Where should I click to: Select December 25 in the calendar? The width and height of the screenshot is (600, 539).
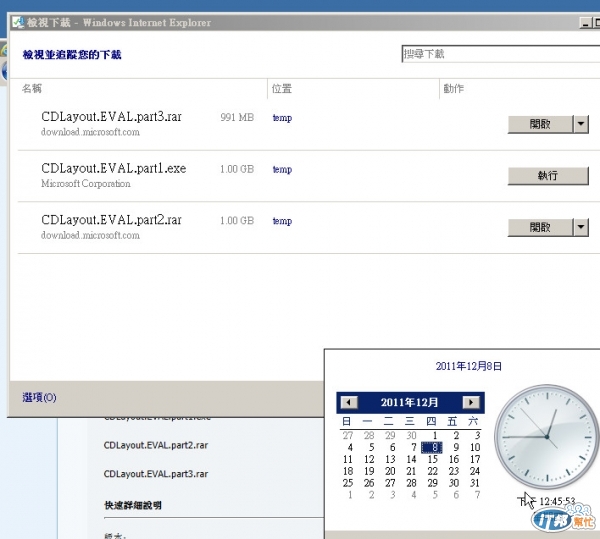coord(348,483)
